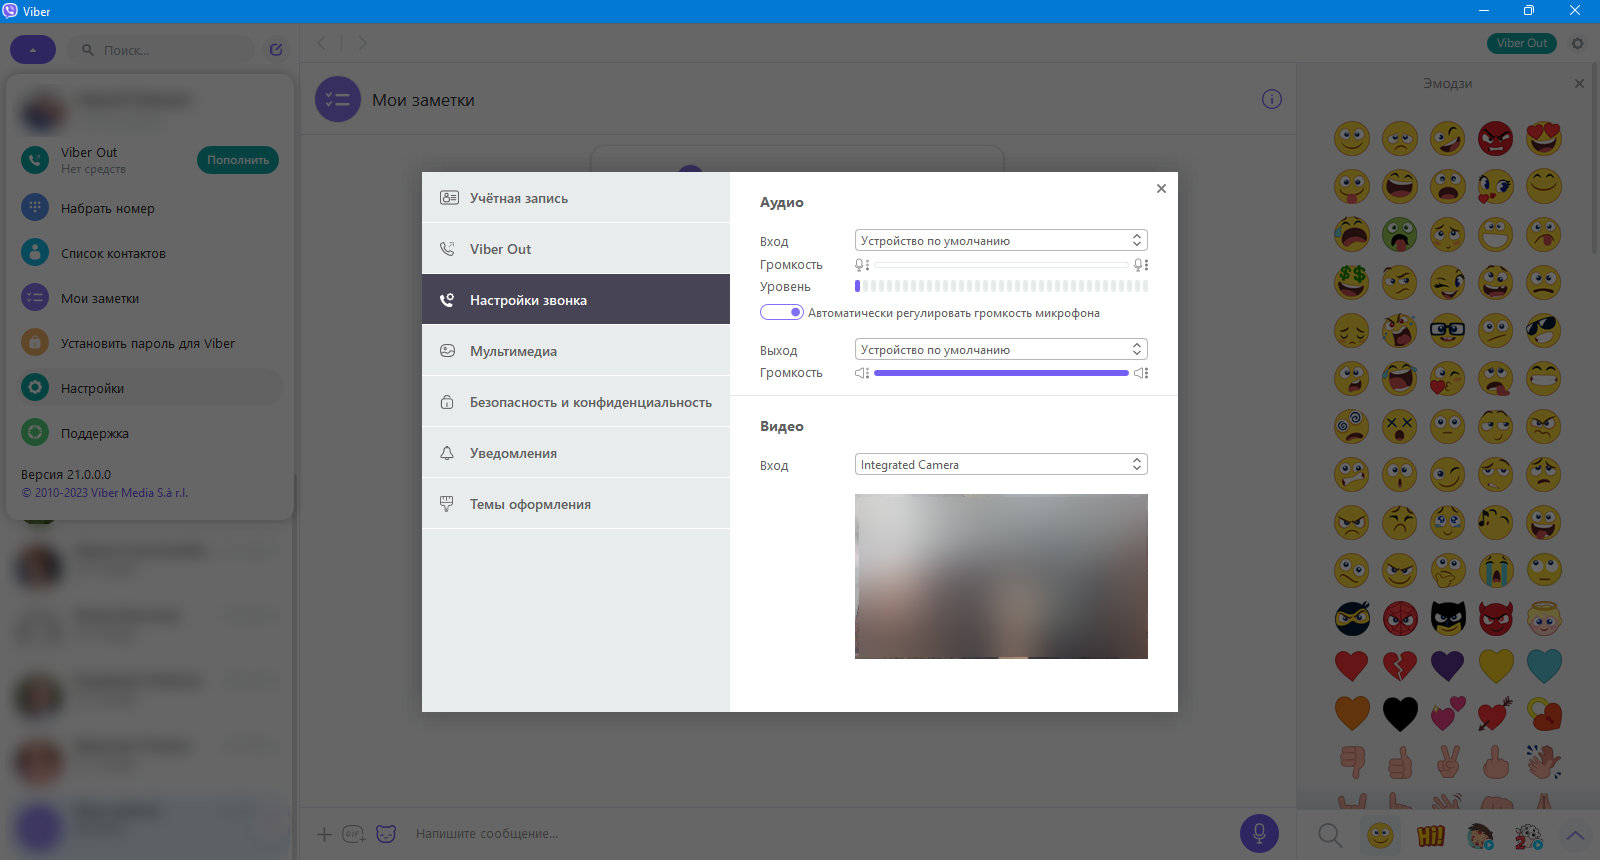The image size is (1600, 860).
Task: Open Безопасность и конфиденциальность tab
Action: pyautogui.click(x=576, y=402)
